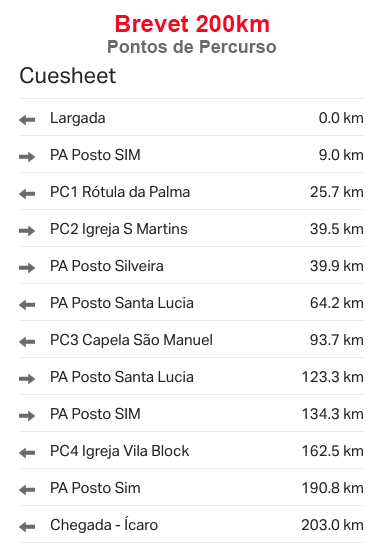Click the right arrow icon beside PC2 Igreja S Martins
The width and height of the screenshot is (384, 554).
[x=27, y=231]
